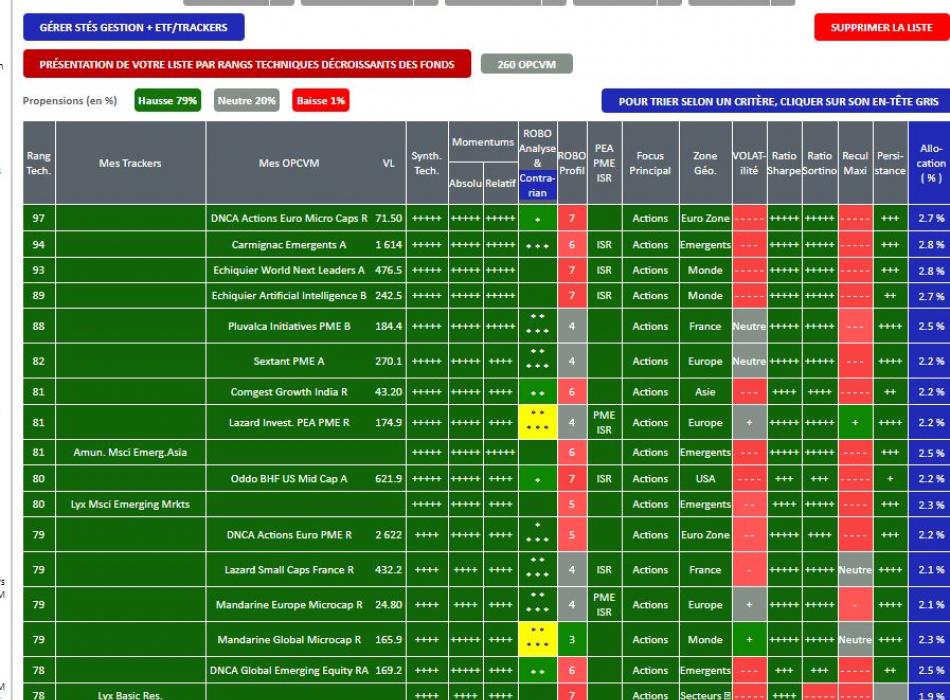Click the red PRÉSENTATION DE VOTRE LISTE banner

(247, 64)
